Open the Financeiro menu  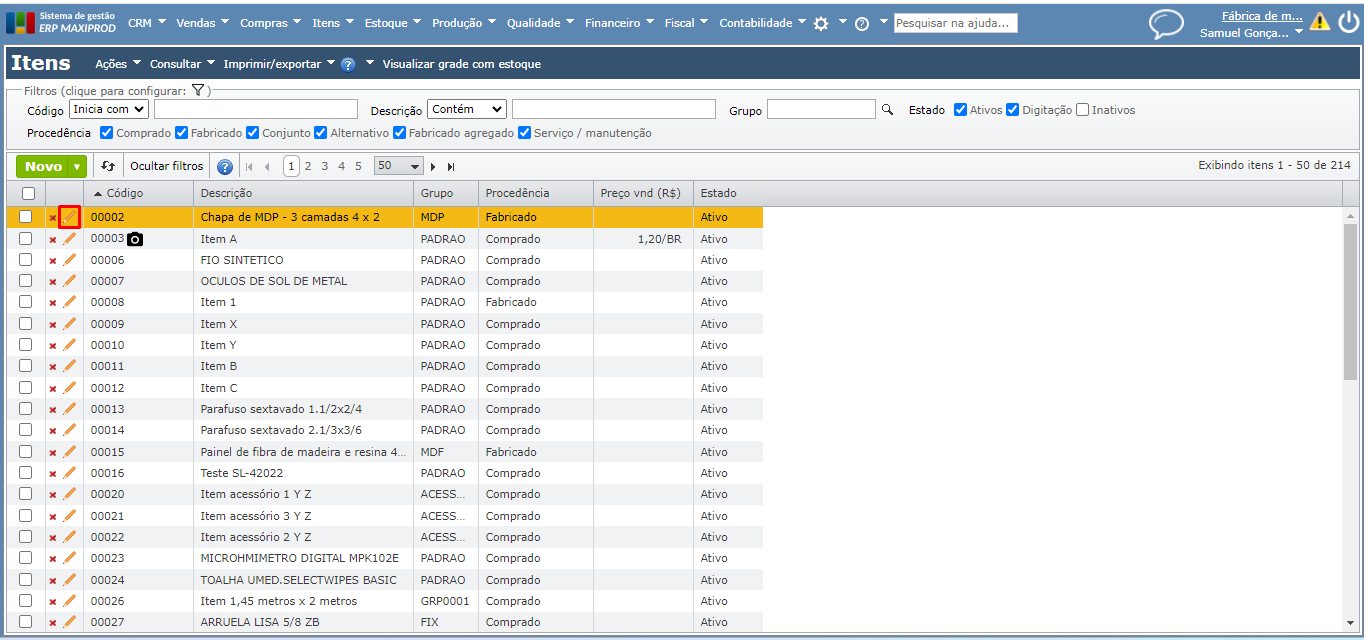[619, 23]
